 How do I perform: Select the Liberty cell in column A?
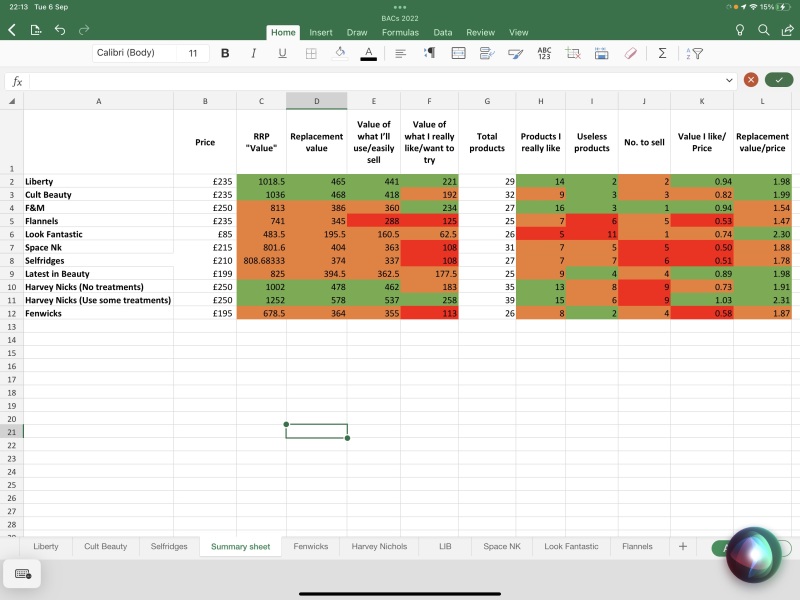click(x=98, y=182)
